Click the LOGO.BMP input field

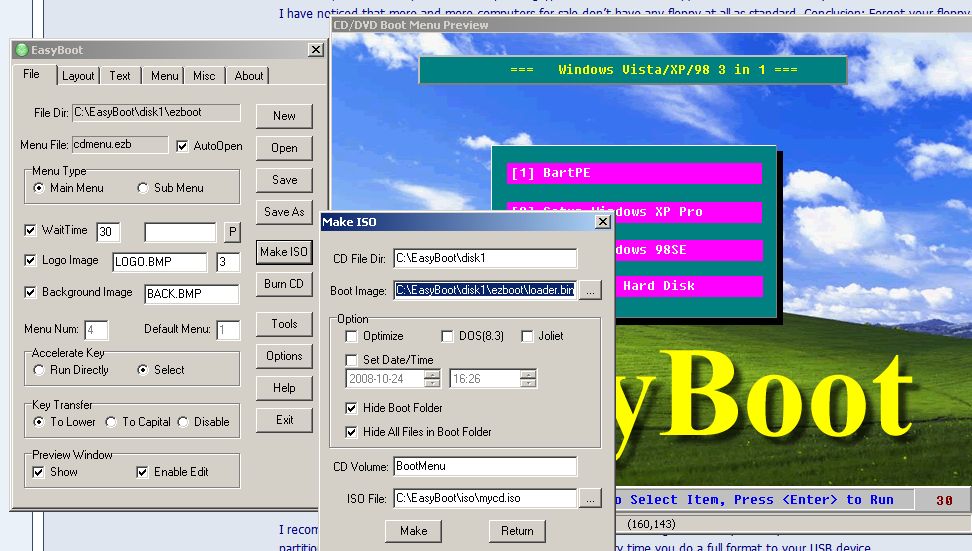pyautogui.click(x=159, y=262)
